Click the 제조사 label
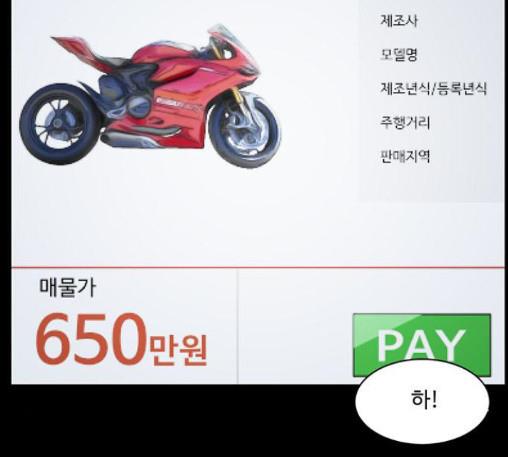Viewport: 508px width, 457px height. click(399, 21)
